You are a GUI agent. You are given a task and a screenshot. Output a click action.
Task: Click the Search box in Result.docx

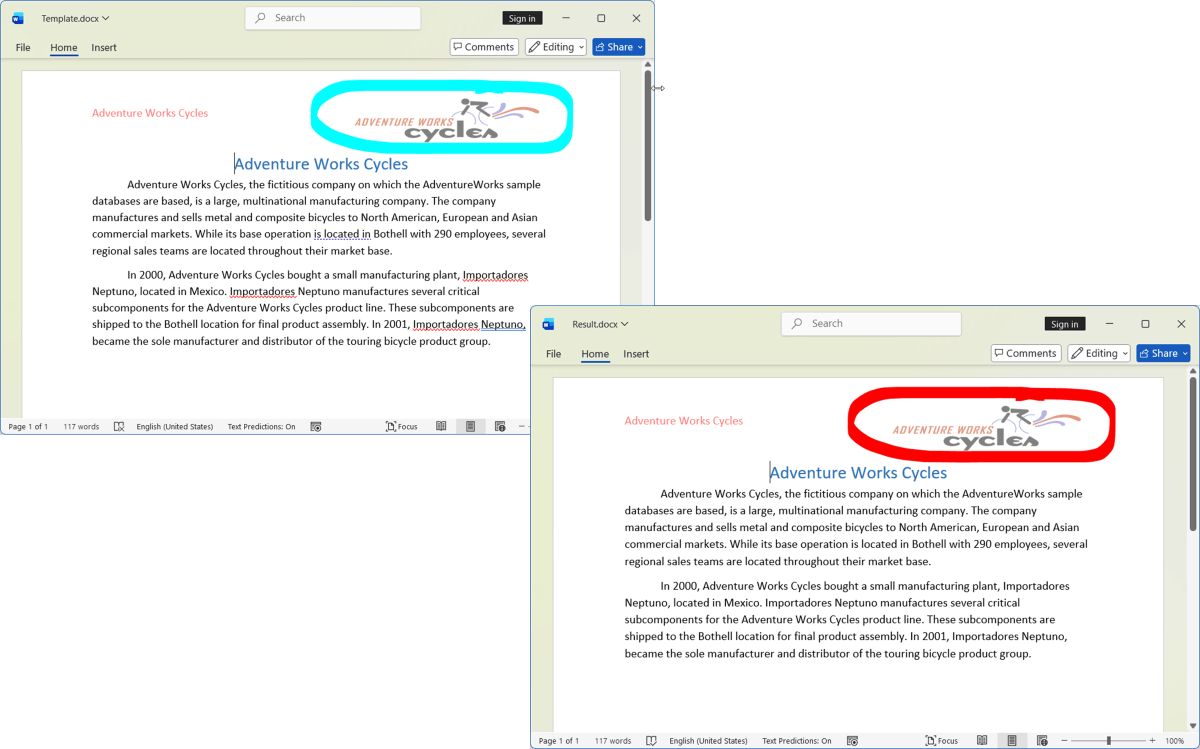coord(870,324)
